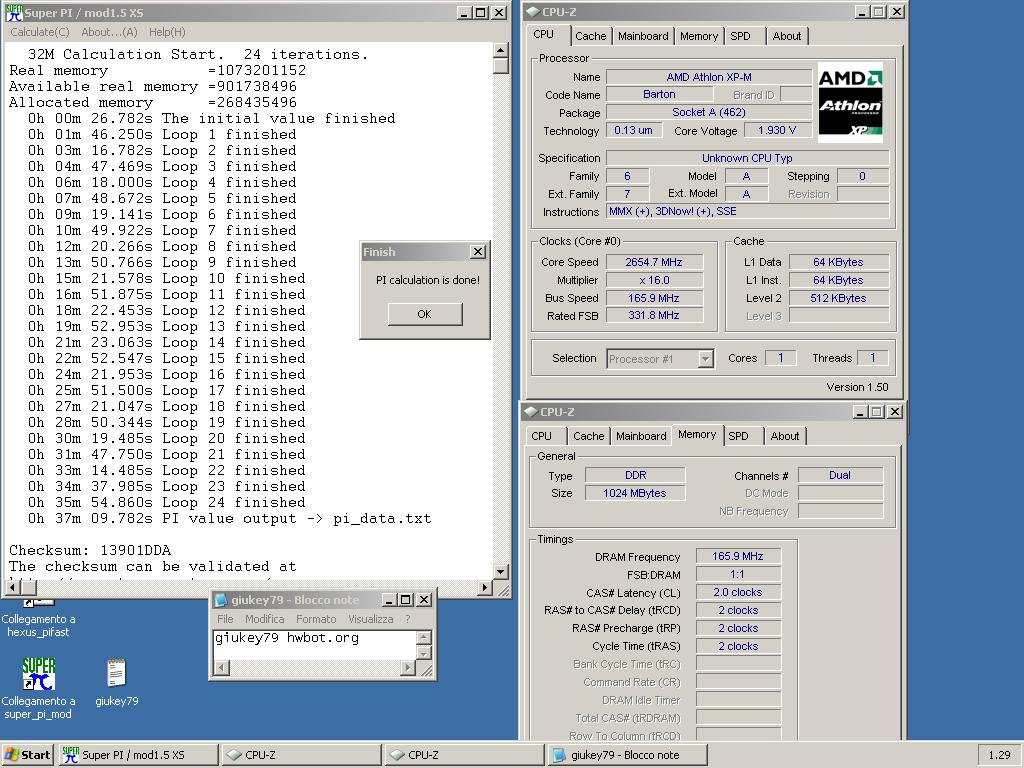This screenshot has height=768, width=1024.
Task: Switch to giukey79 Blocco note taskbar button
Action: (627, 755)
